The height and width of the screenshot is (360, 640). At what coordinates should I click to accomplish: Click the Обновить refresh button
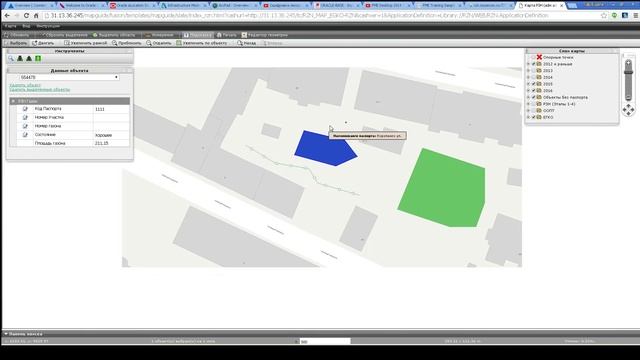tap(16, 35)
